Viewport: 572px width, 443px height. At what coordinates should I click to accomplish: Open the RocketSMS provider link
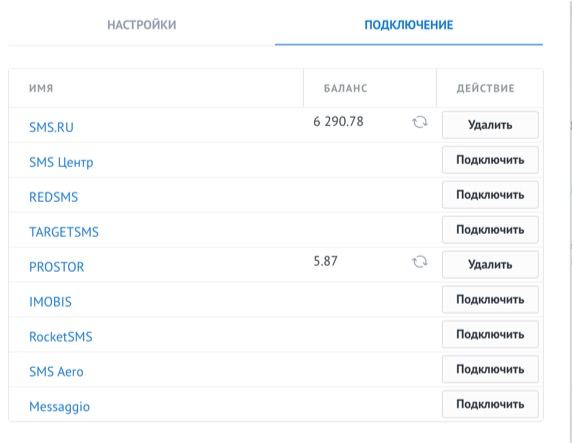[61, 337]
